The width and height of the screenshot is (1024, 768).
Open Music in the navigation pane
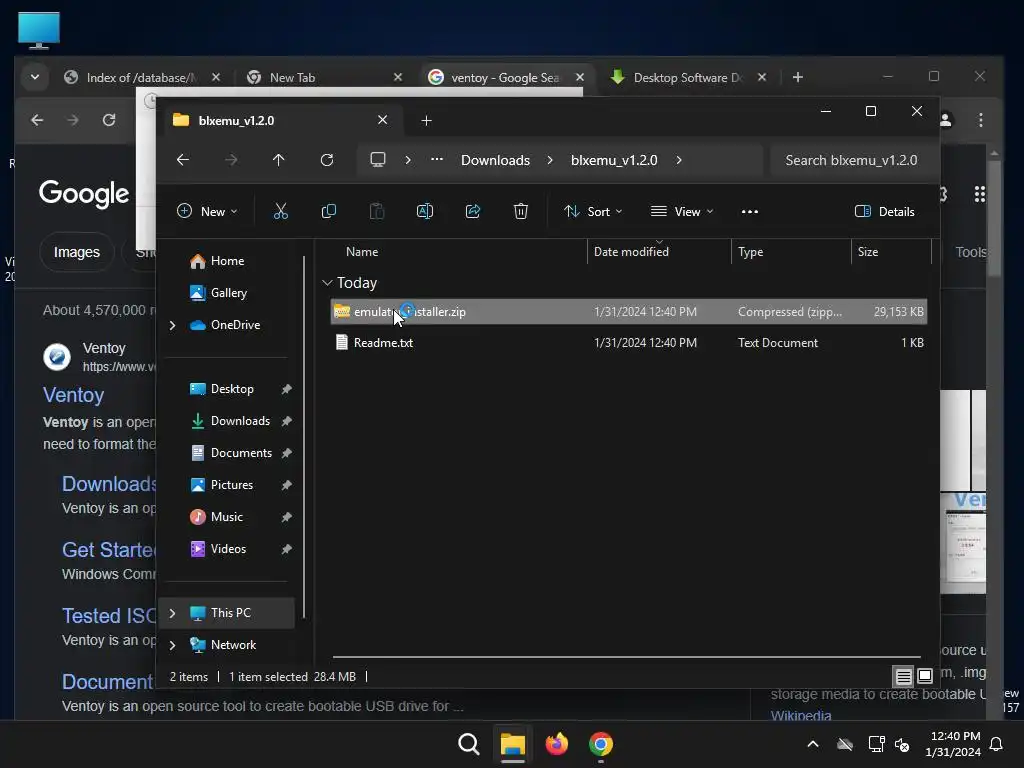point(226,517)
